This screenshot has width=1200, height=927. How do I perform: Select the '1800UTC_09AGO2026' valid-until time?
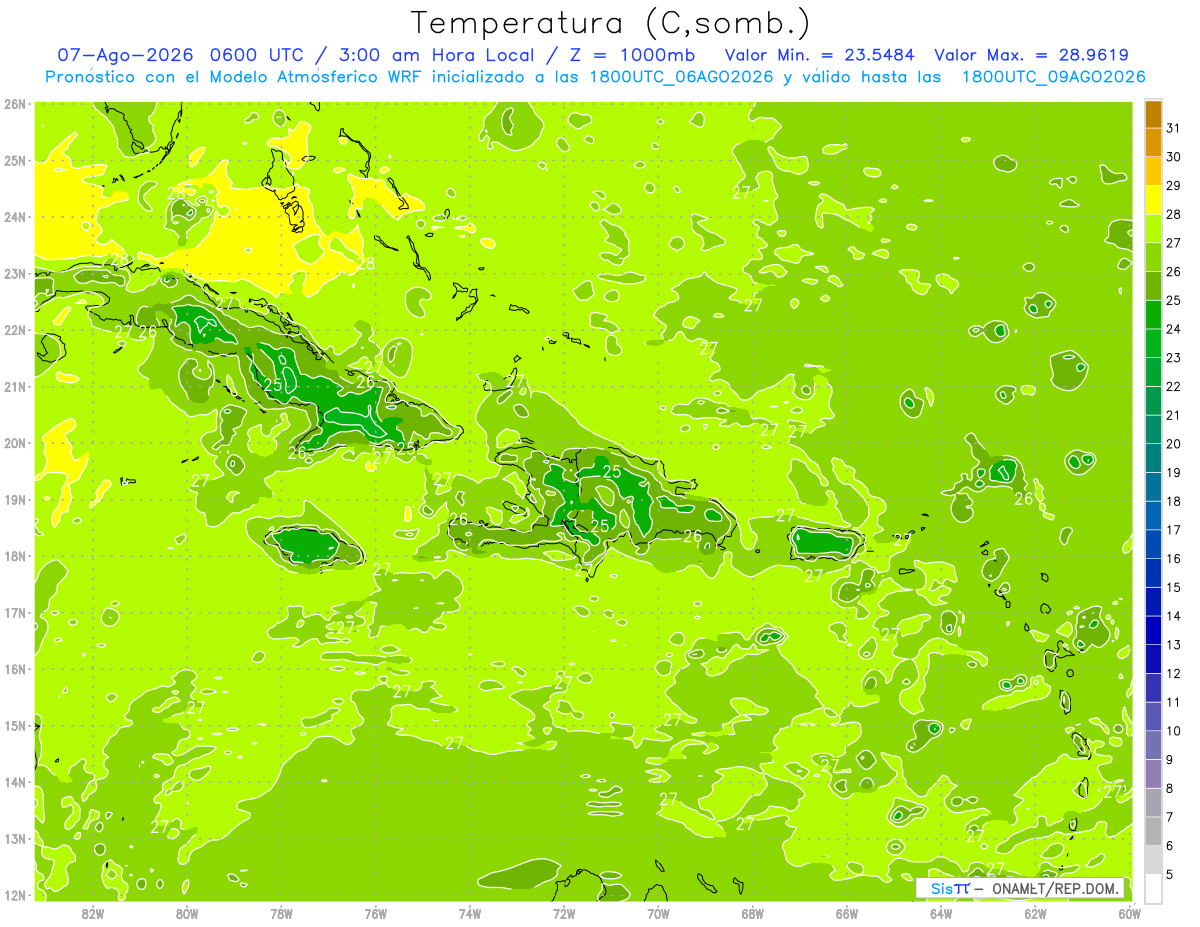(x=1054, y=77)
